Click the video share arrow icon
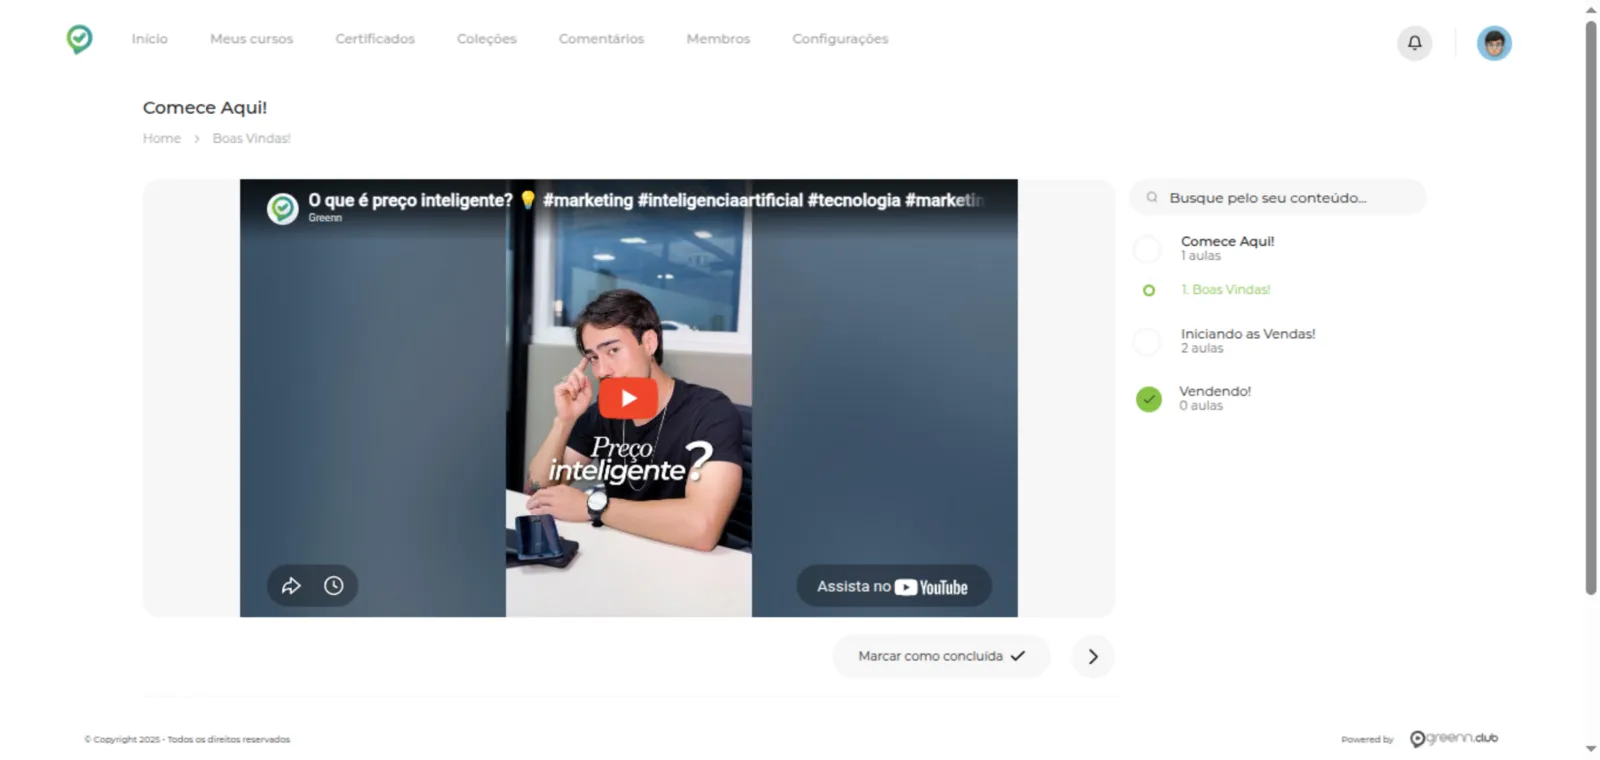The height and width of the screenshot is (760, 1600). 291,586
